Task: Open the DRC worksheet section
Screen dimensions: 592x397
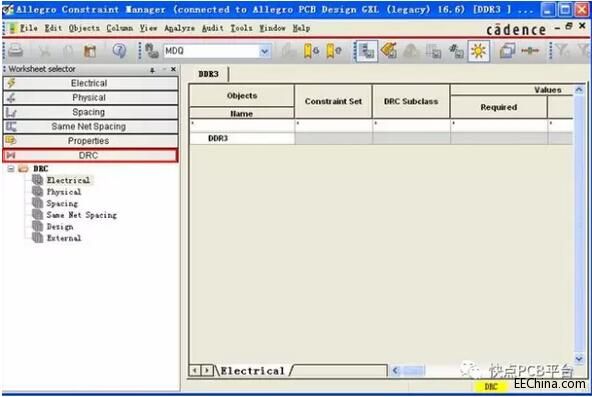Action: (x=90, y=155)
